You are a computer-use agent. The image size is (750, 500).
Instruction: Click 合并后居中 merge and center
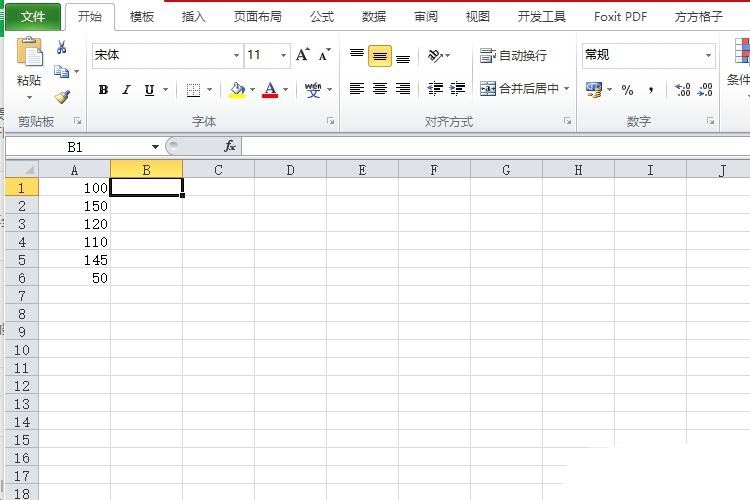pyautogui.click(x=519, y=89)
